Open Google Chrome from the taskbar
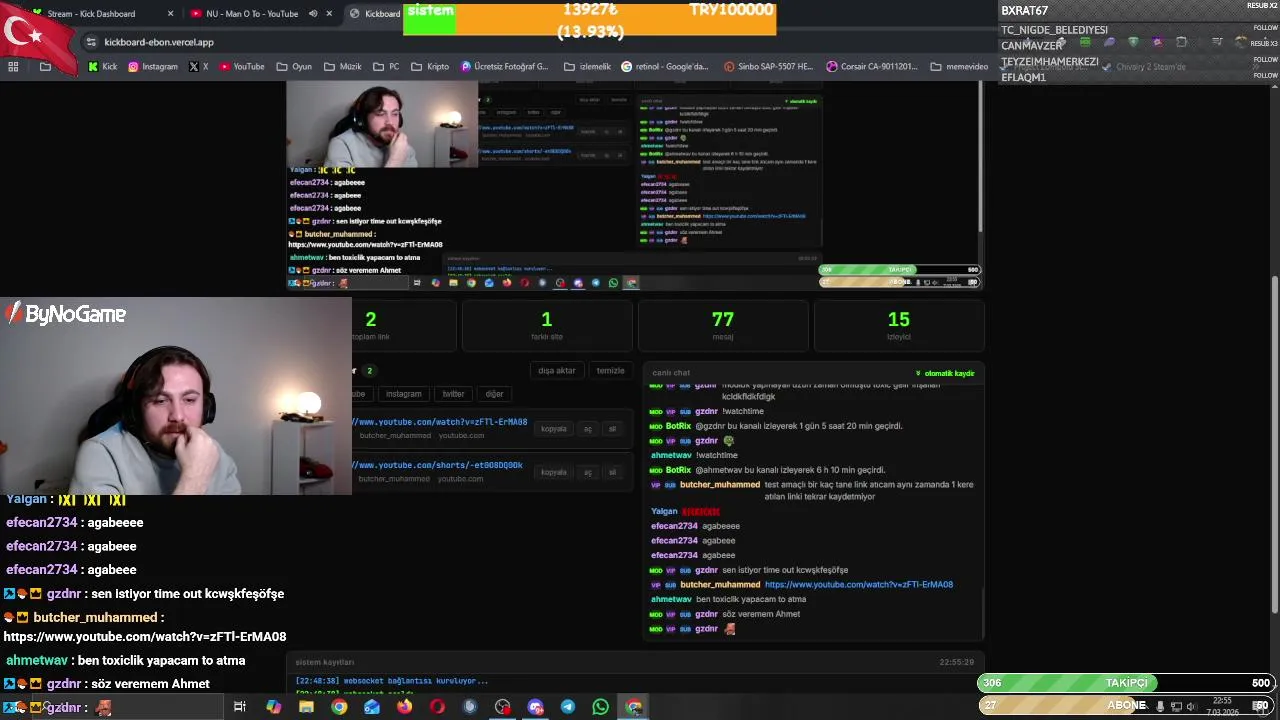 coord(339,707)
